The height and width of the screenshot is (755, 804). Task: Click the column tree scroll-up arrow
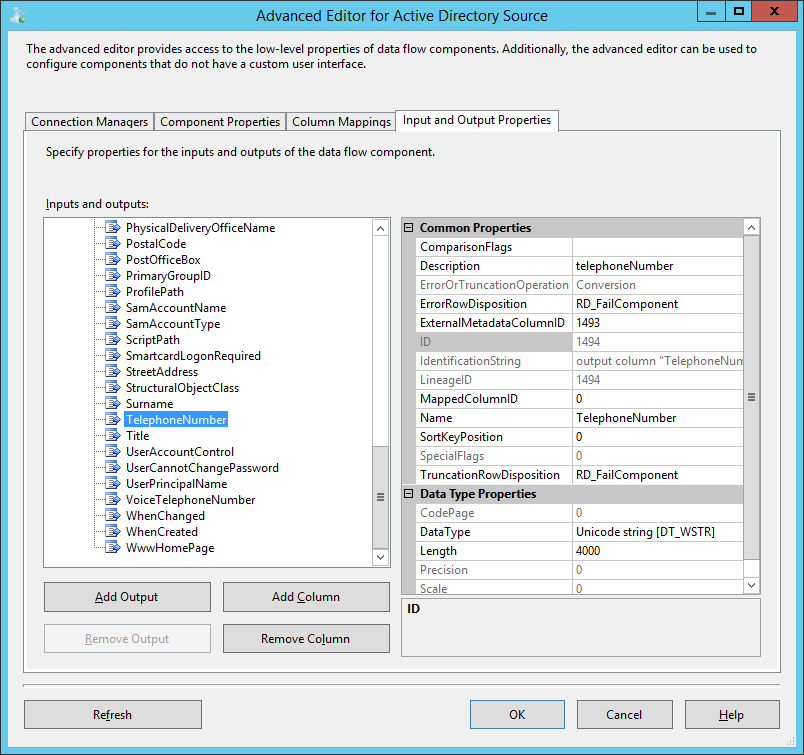[380, 228]
